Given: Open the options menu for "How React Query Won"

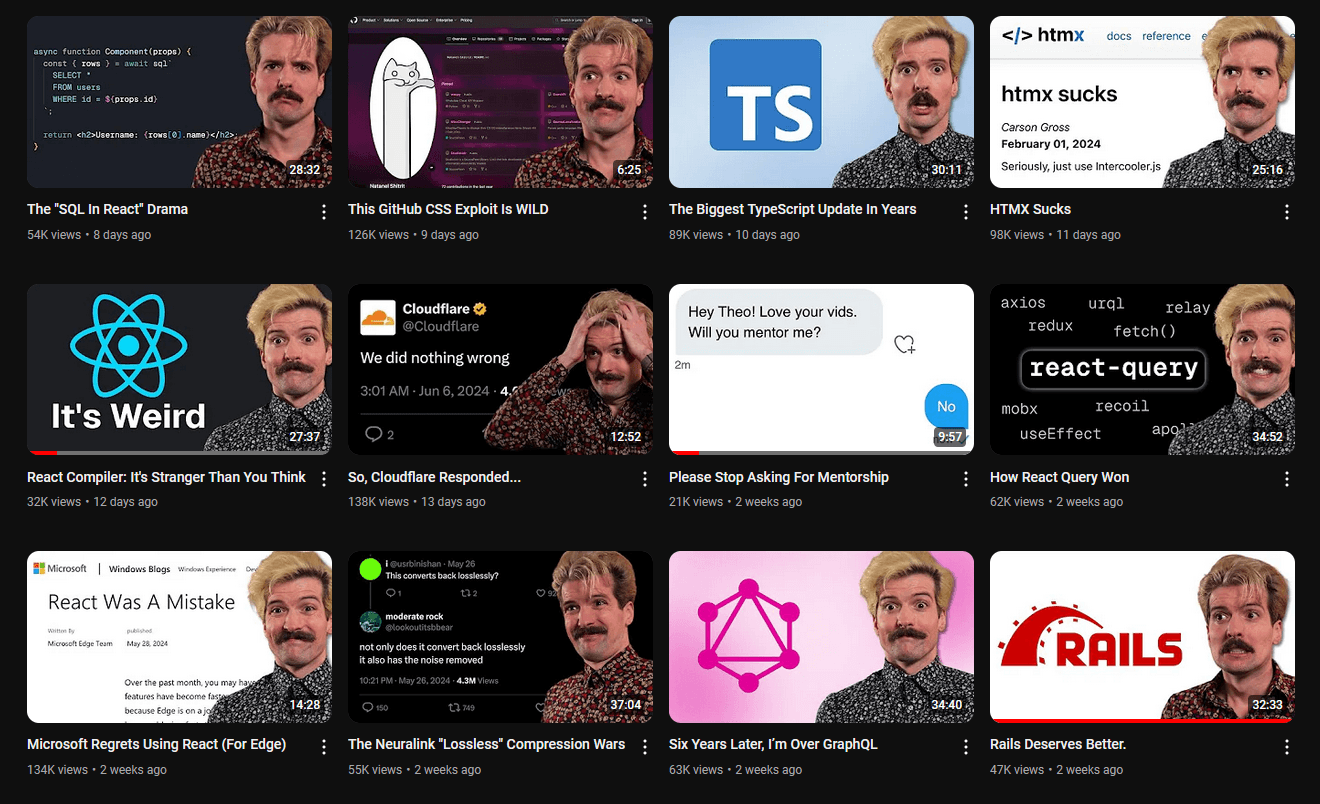Looking at the screenshot, I should [1286, 478].
